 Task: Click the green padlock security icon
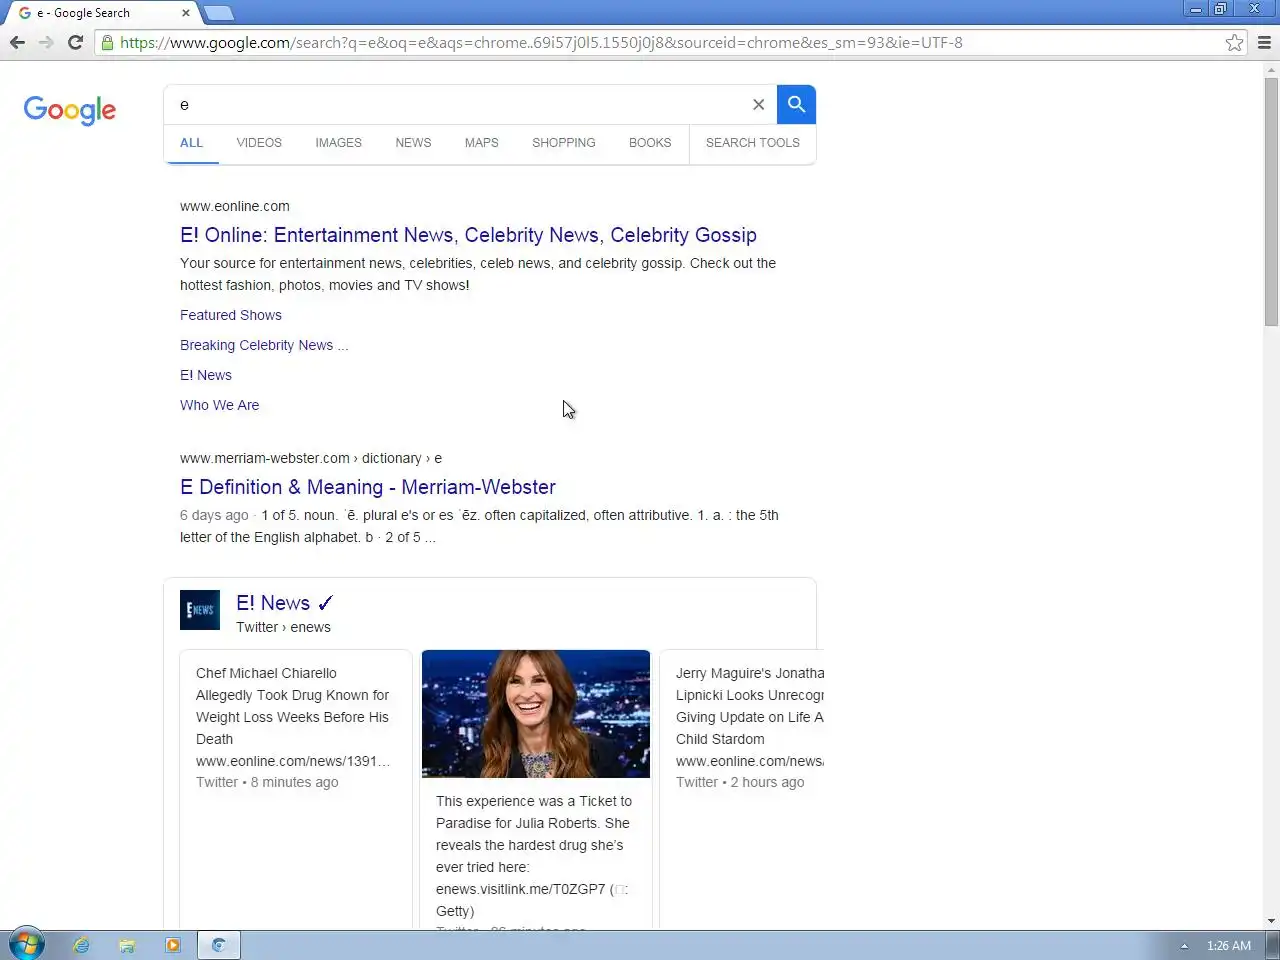(x=107, y=42)
